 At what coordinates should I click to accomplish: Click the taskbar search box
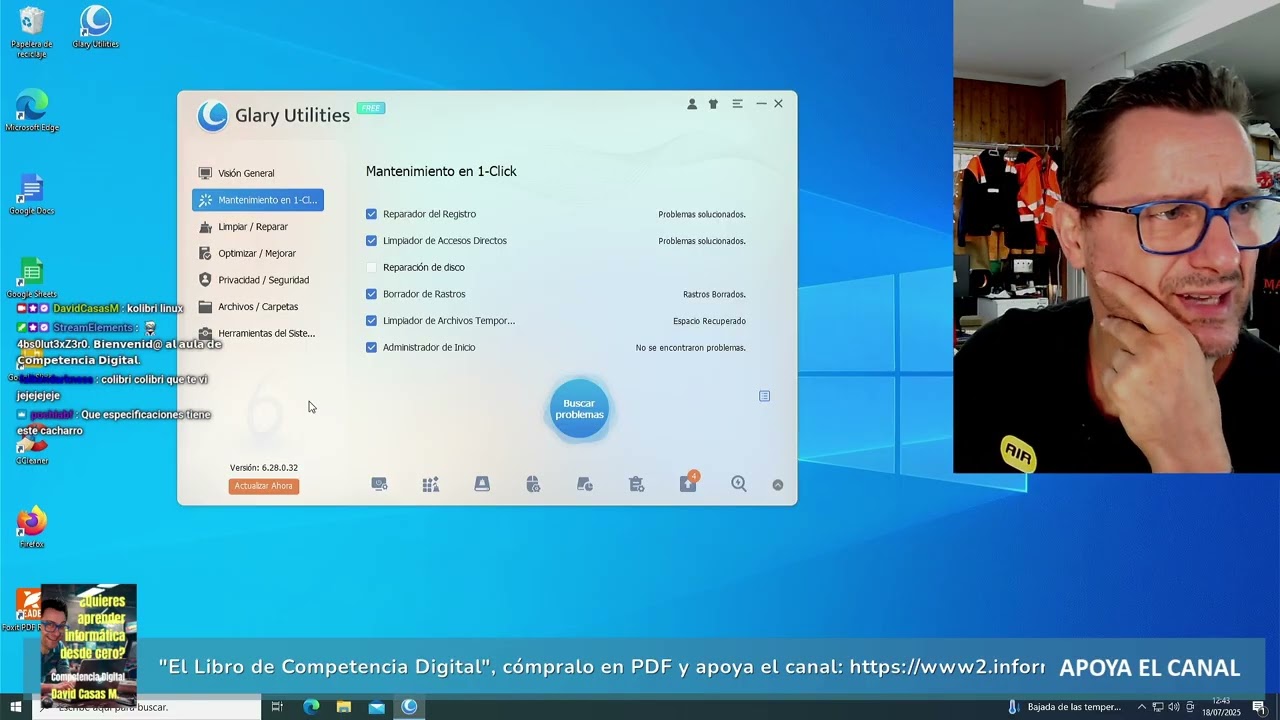click(x=146, y=707)
